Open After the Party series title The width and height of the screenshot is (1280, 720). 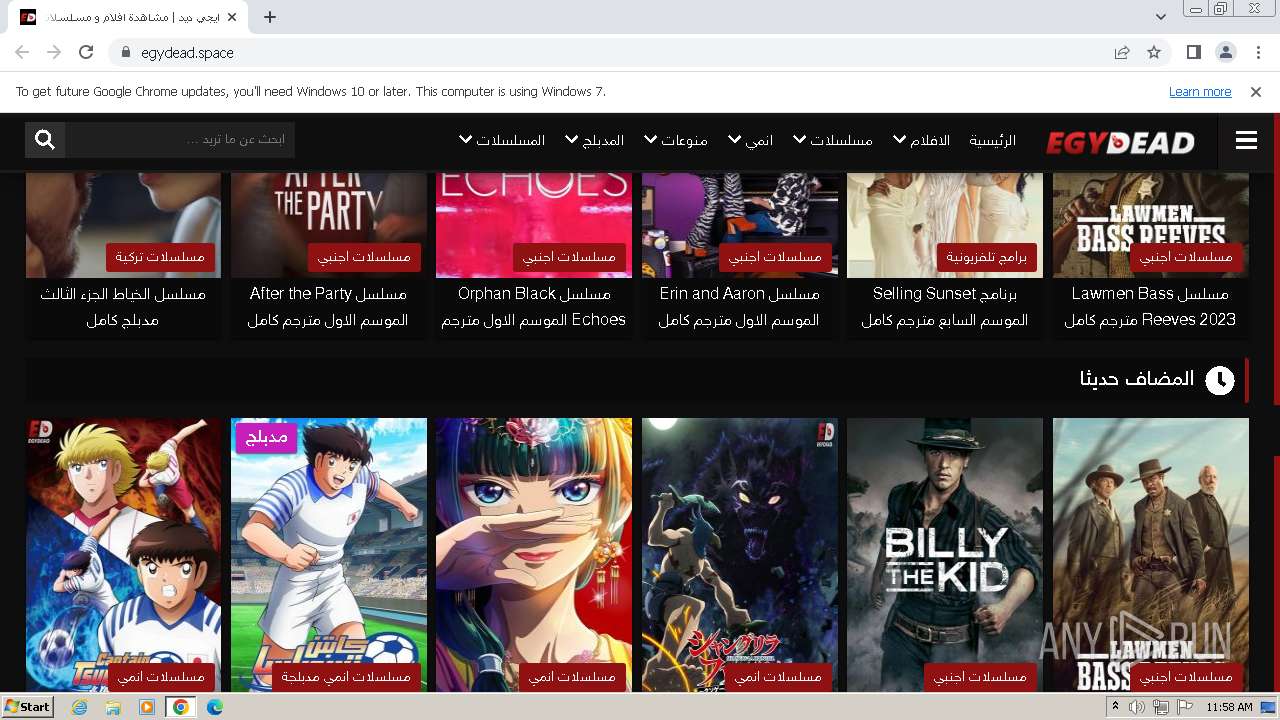pos(328,307)
